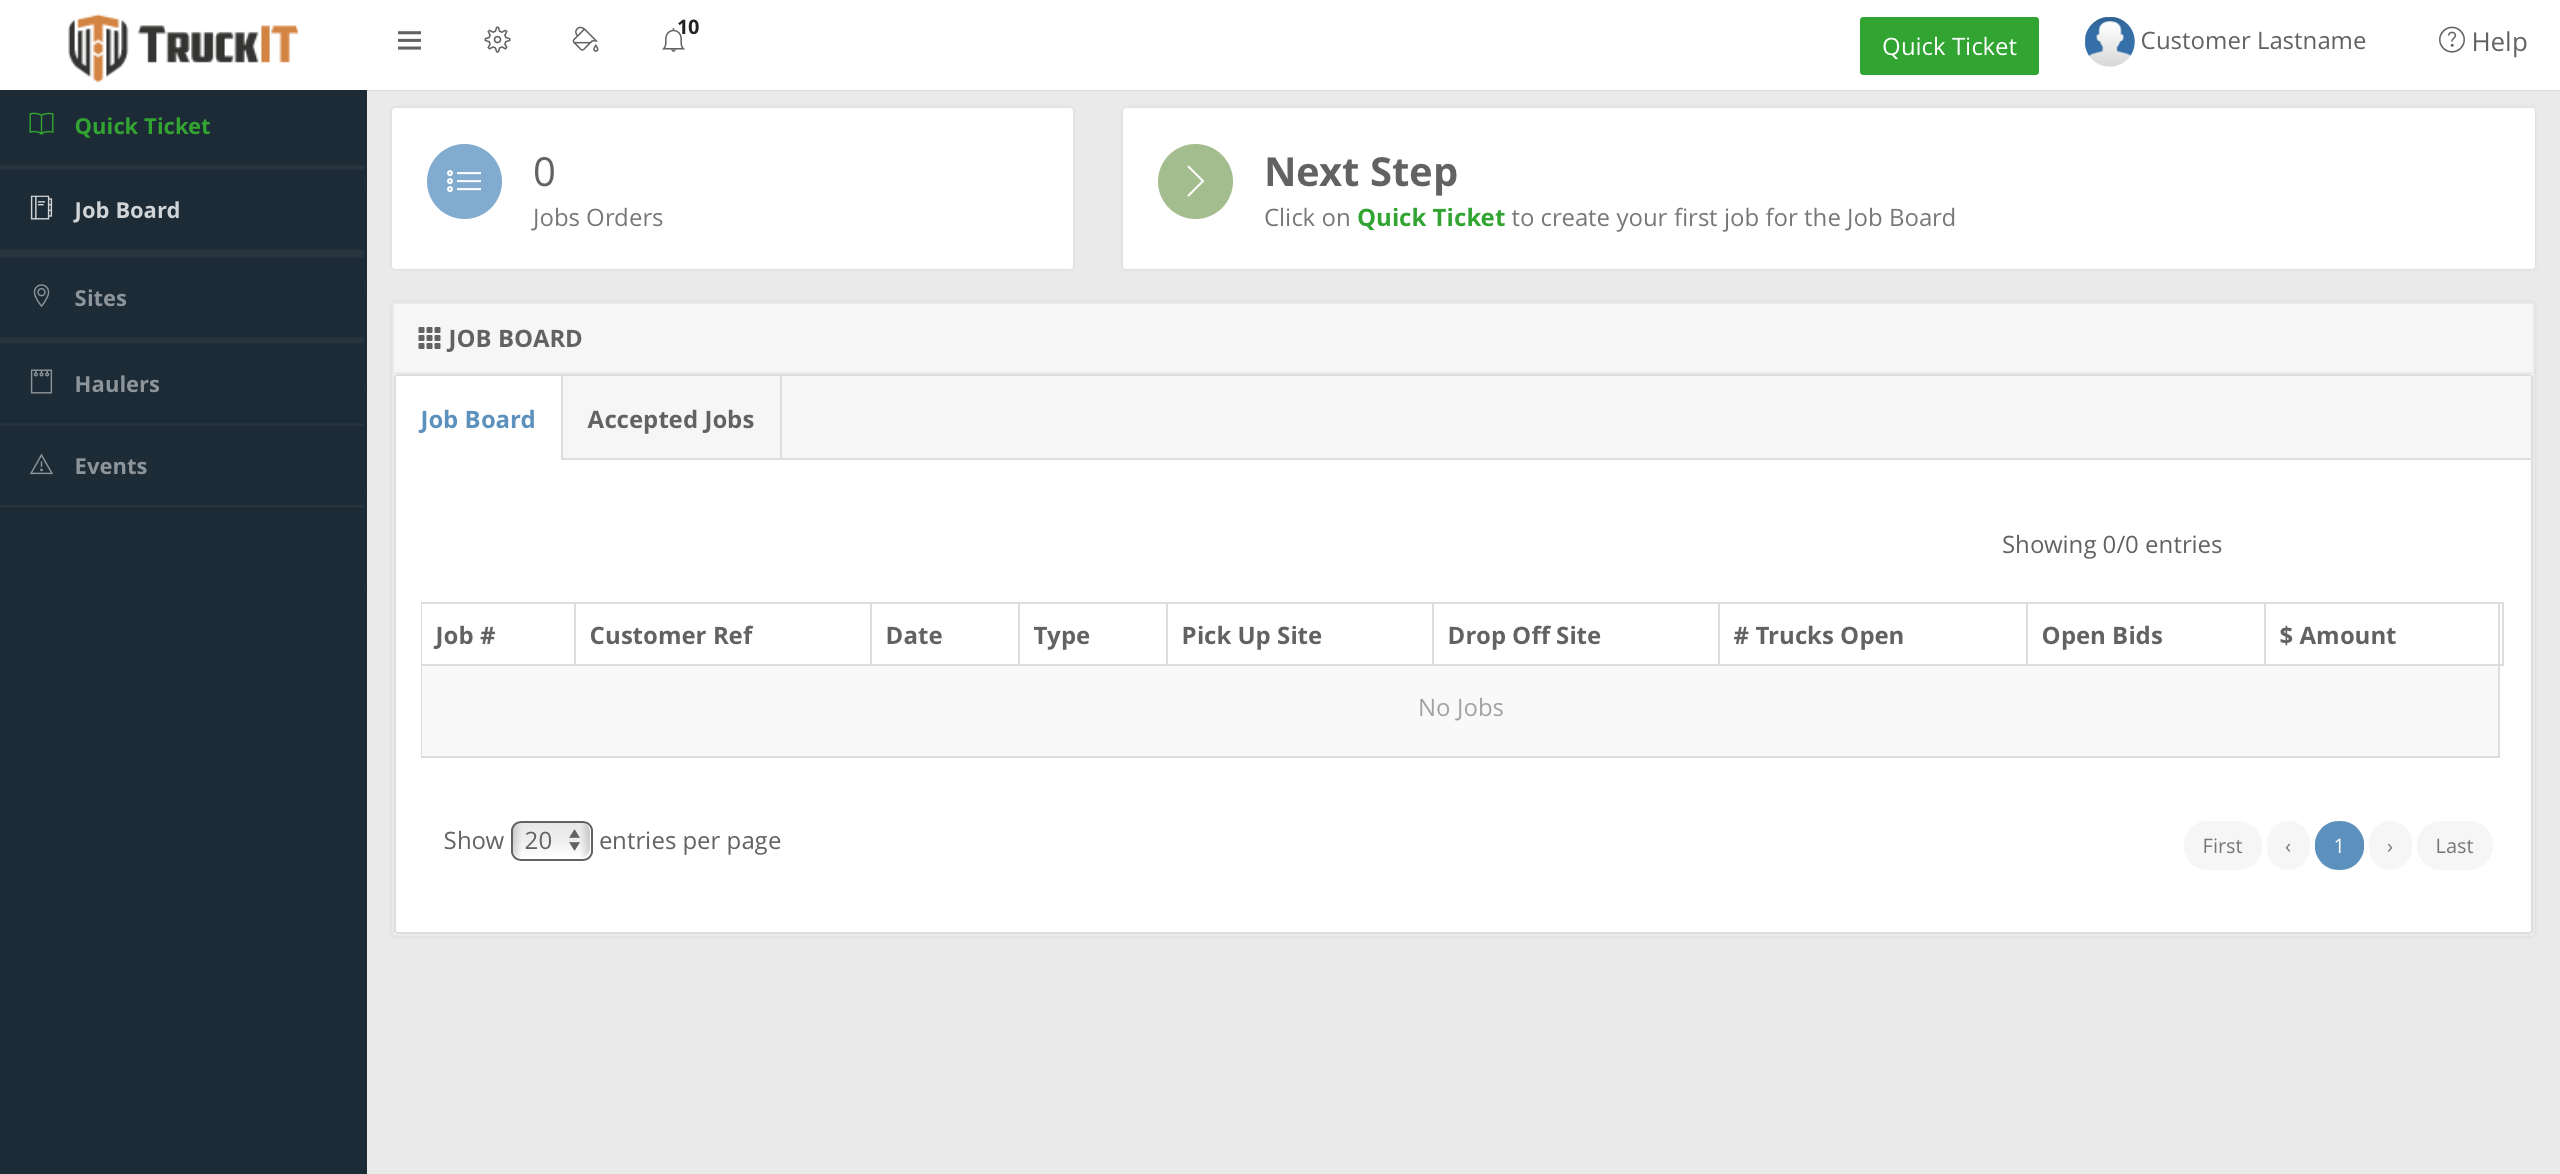Image resolution: width=2560 pixels, height=1174 pixels.
Task: Open the Customer Lastname user menu
Action: coord(2252,41)
